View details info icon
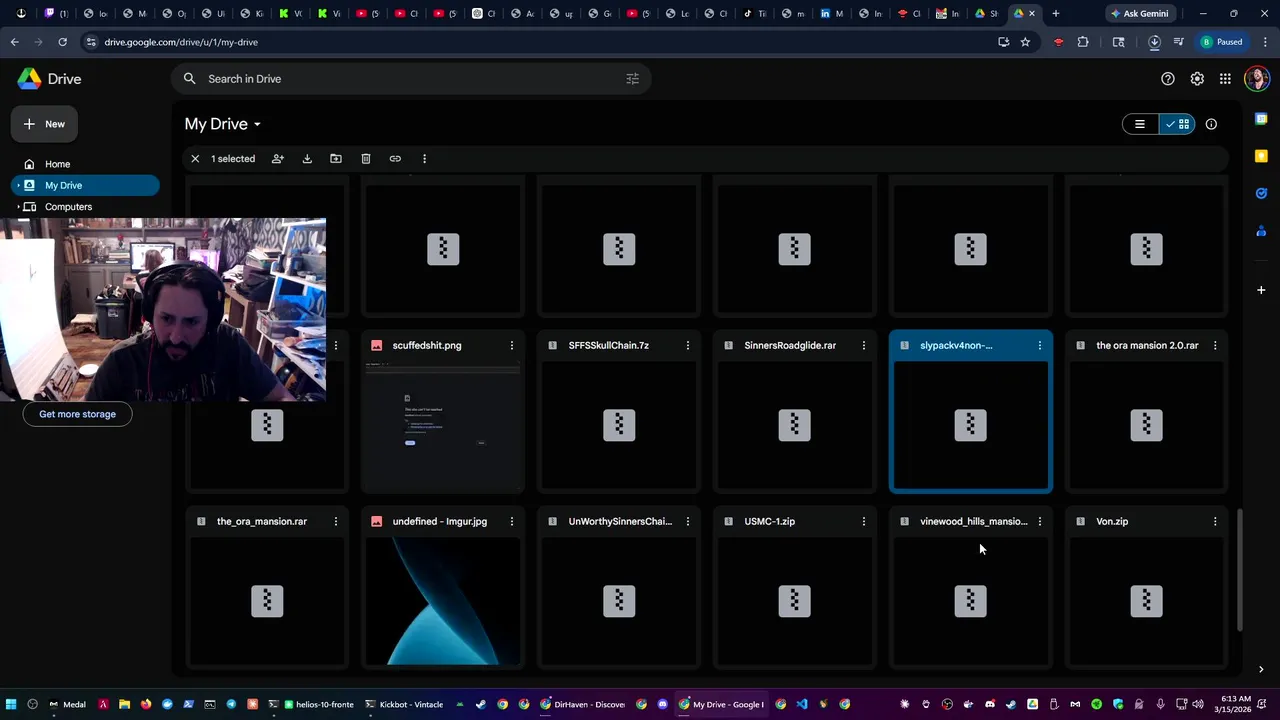 click(1211, 124)
